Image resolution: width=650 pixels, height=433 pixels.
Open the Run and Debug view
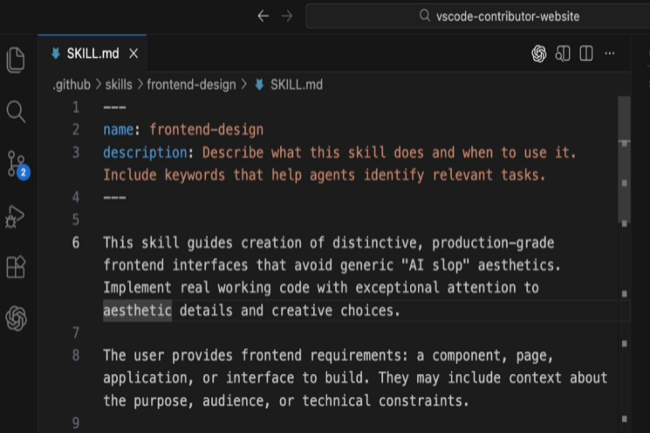pyautogui.click(x=16, y=216)
